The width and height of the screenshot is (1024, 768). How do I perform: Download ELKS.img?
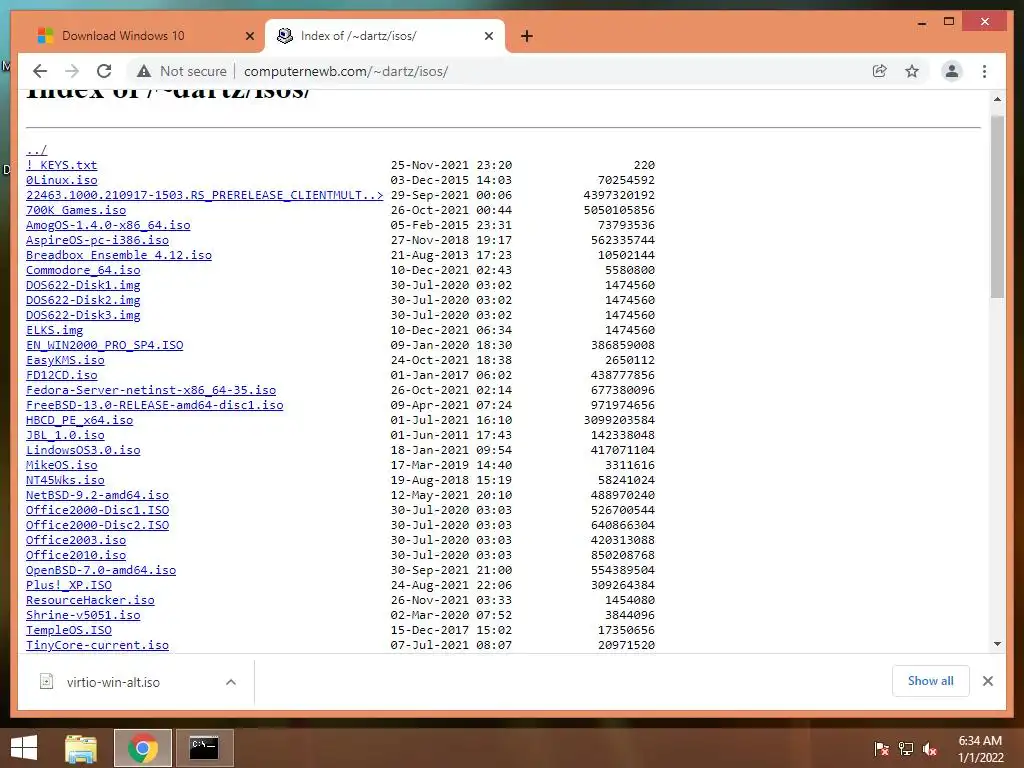(54, 330)
